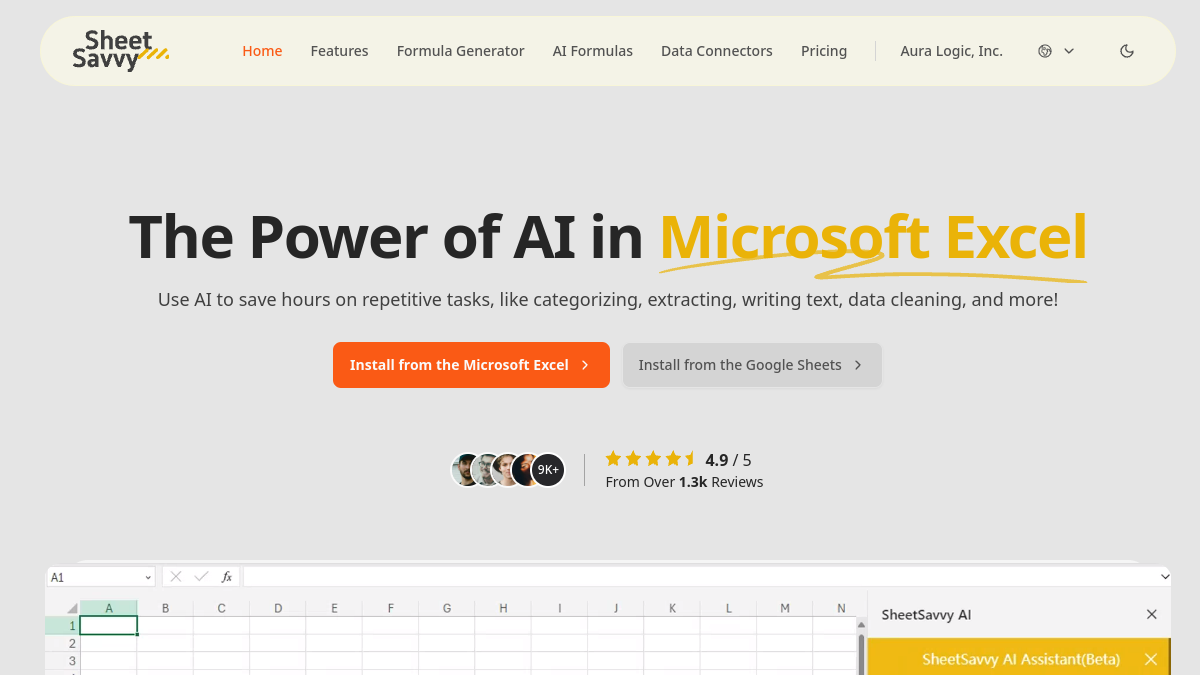Close the SheetSavvy AI side pane
1200x675 pixels.
tap(1152, 615)
